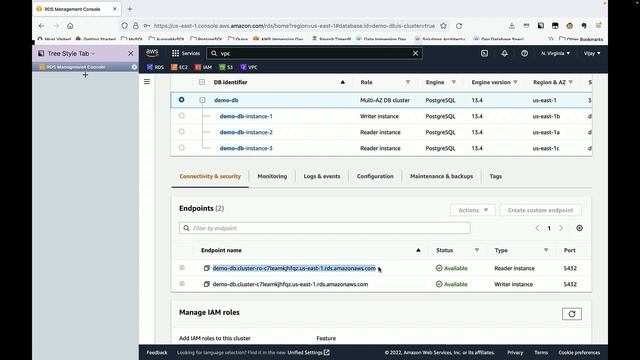Click the AWS console search box
640x360 pixels.
314,53
